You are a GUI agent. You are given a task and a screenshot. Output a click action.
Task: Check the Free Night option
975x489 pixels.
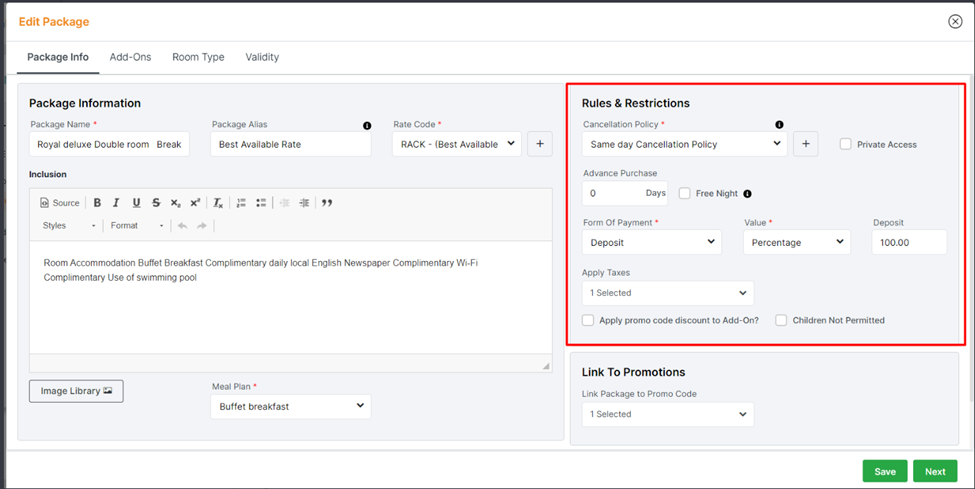pos(685,193)
